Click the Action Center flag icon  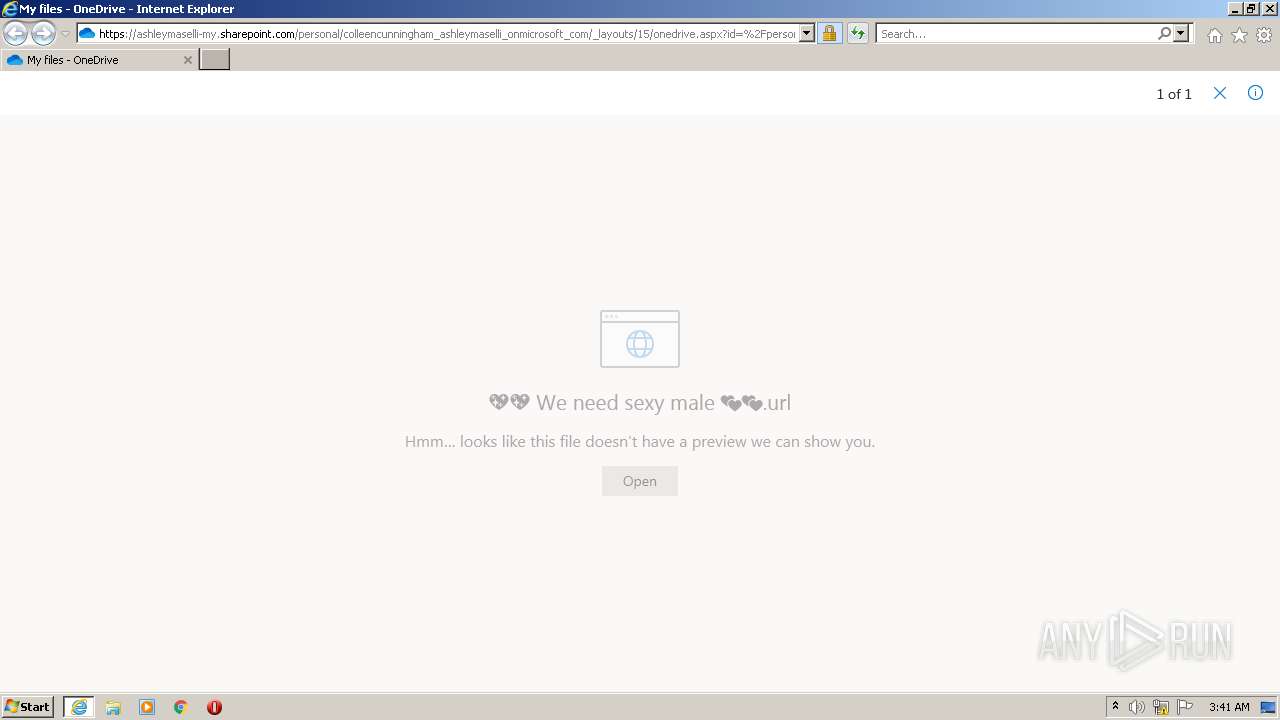[1185, 707]
